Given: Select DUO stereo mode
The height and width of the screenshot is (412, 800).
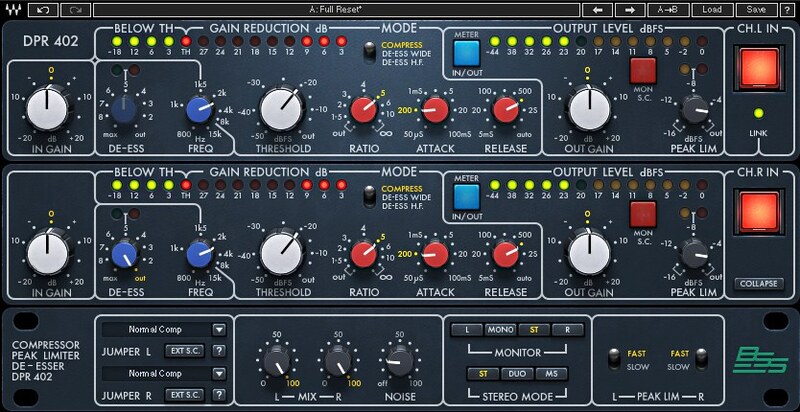Looking at the screenshot, I should pyautogui.click(x=517, y=374).
